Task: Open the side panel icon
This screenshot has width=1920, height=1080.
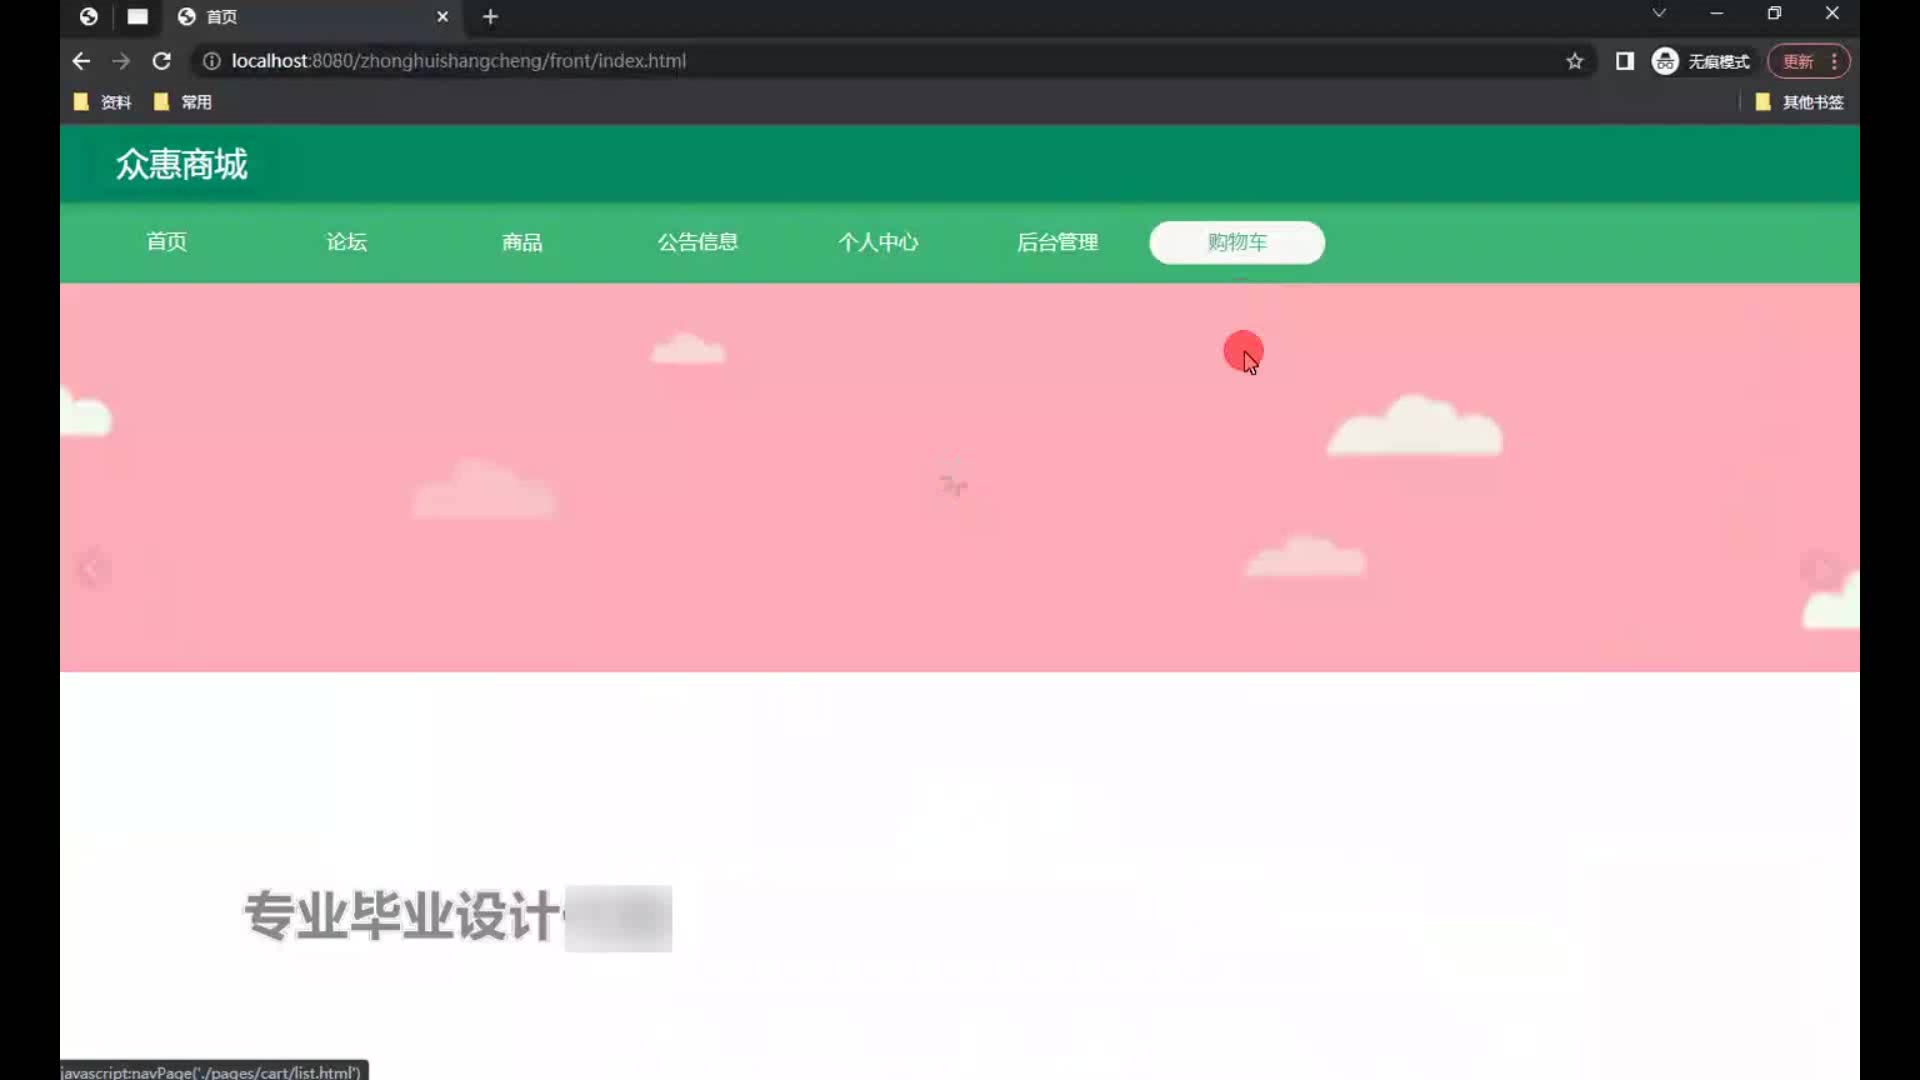Action: tap(1625, 61)
